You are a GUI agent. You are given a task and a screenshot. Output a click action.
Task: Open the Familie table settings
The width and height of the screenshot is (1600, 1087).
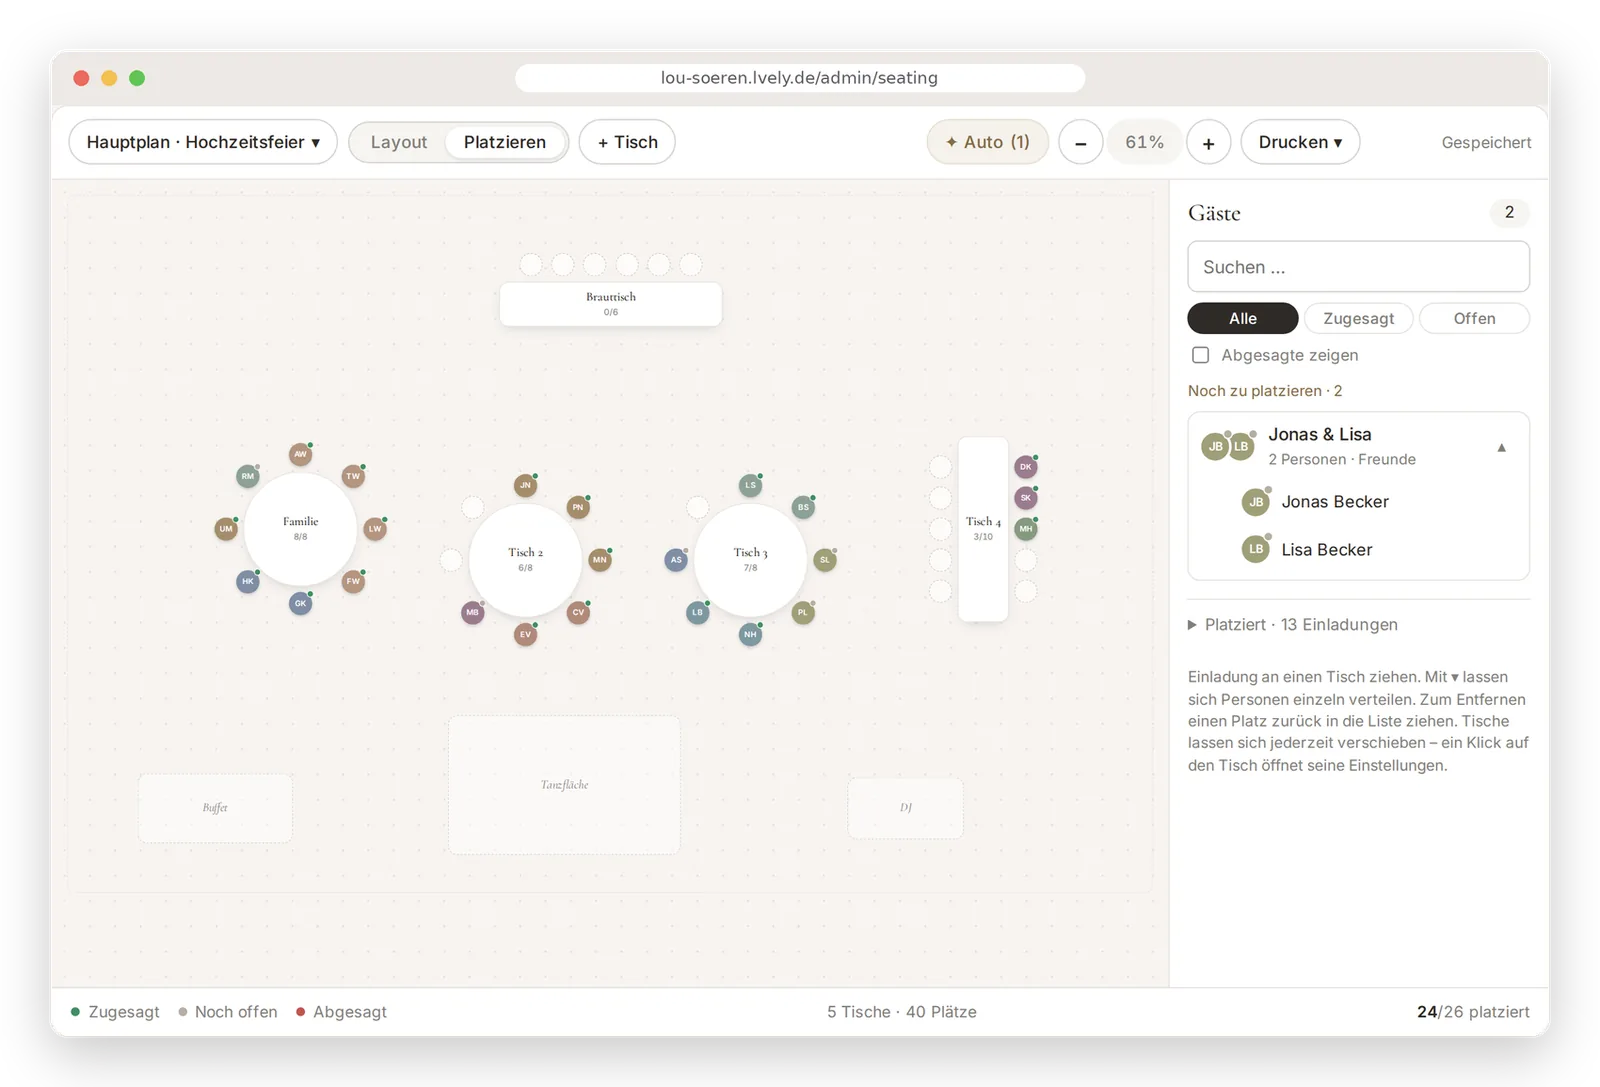click(x=300, y=529)
